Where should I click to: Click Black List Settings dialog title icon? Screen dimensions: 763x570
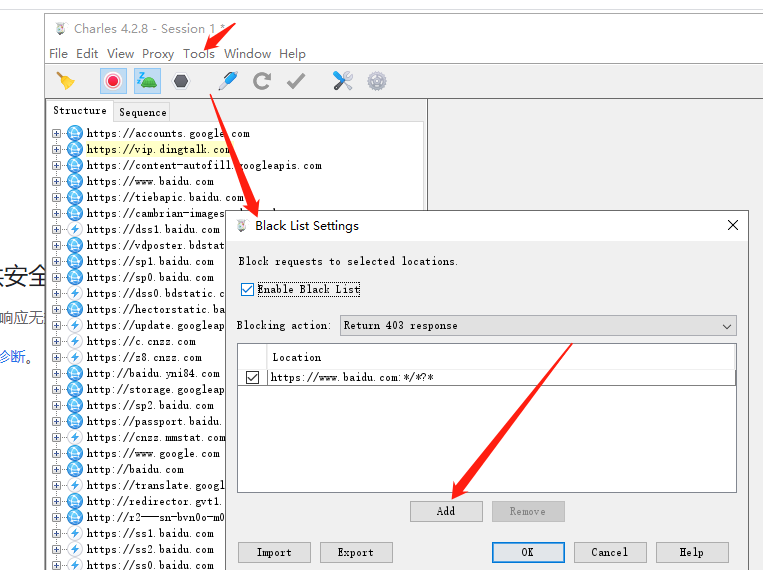pyautogui.click(x=242, y=225)
